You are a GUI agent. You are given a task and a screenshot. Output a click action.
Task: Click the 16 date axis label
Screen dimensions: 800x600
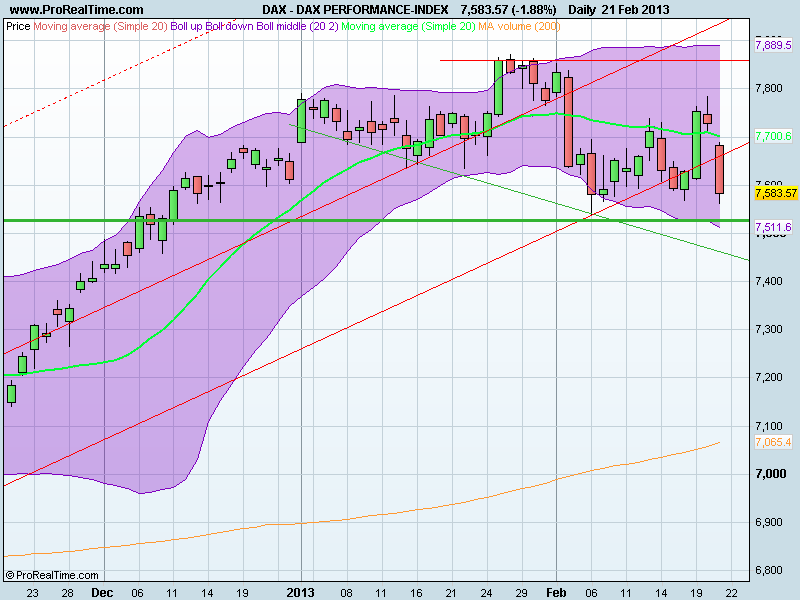click(416, 593)
